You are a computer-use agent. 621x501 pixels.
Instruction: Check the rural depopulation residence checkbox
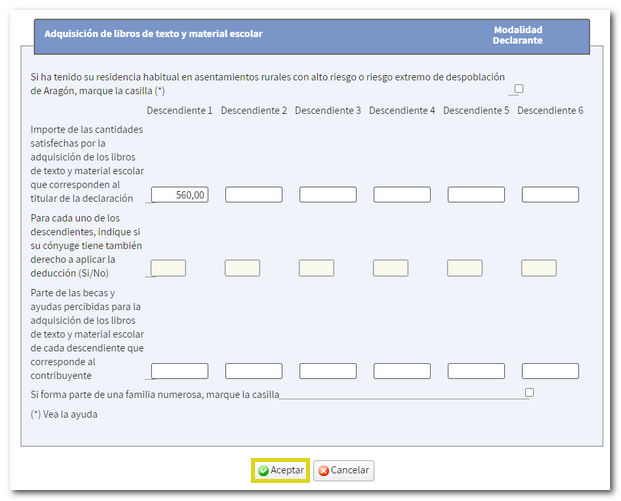tap(518, 89)
